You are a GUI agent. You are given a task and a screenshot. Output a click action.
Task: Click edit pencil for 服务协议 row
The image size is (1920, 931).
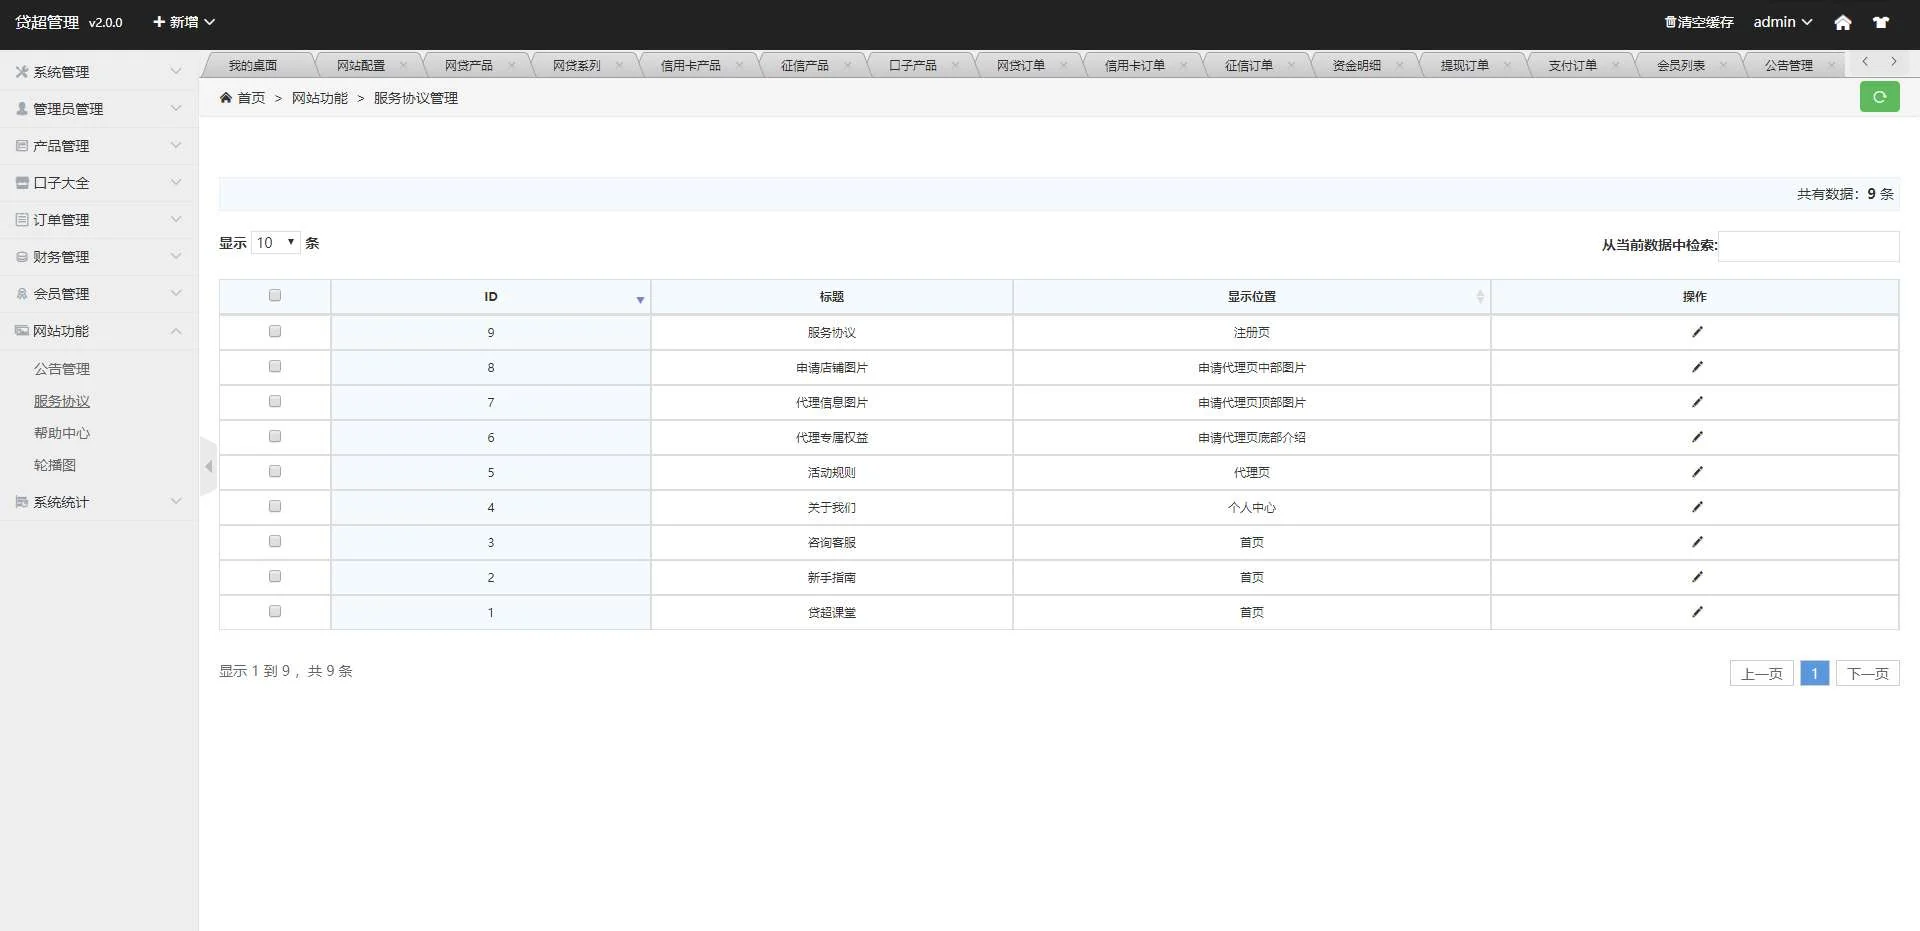pyautogui.click(x=1696, y=332)
